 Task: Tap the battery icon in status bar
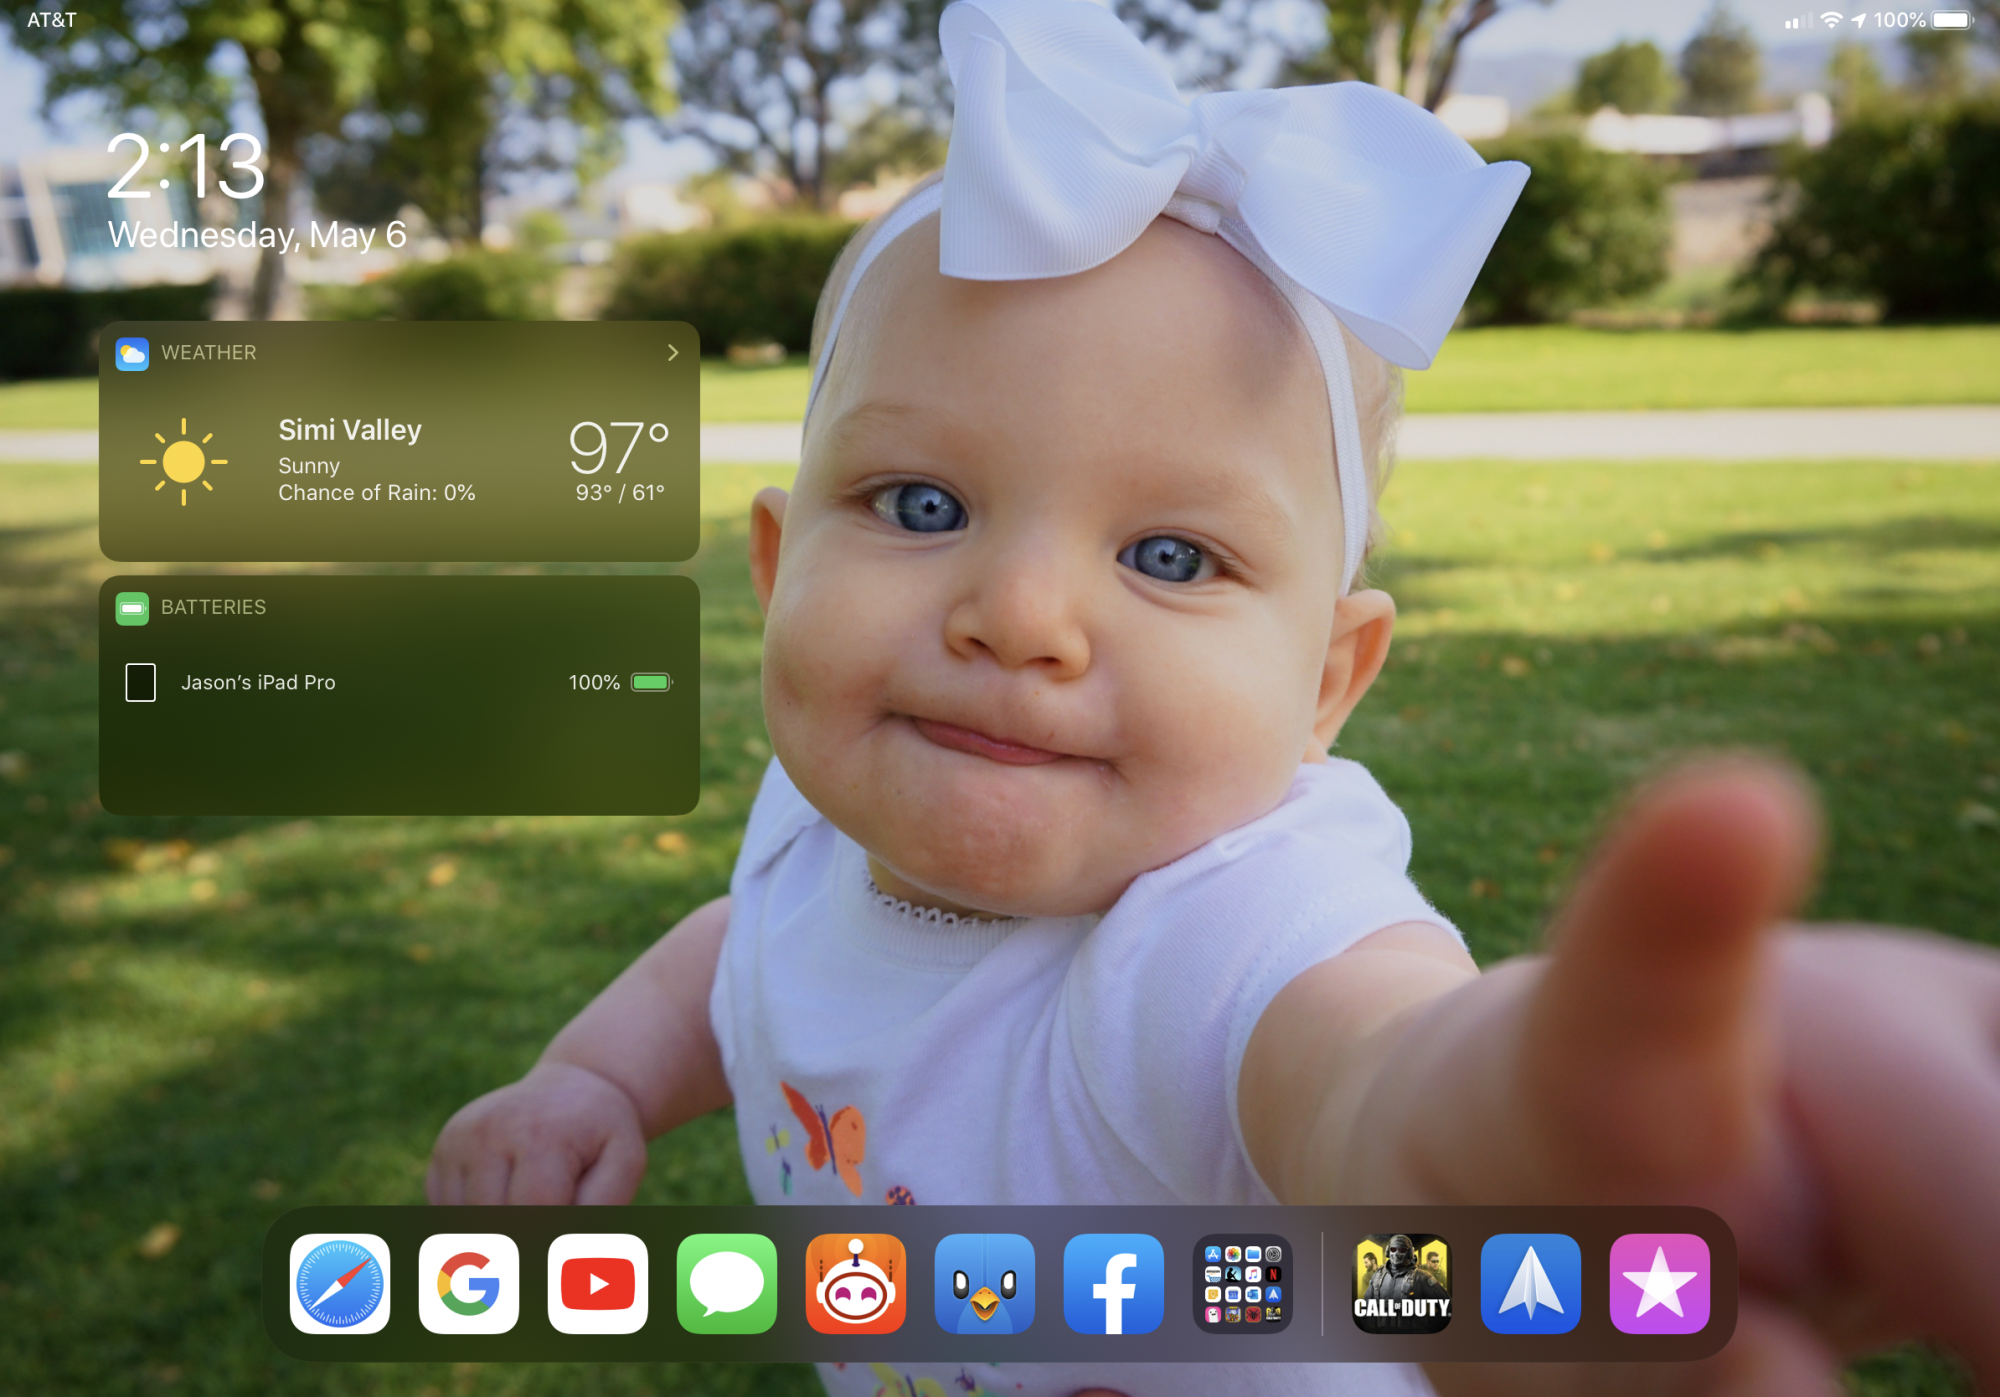[x=1953, y=20]
